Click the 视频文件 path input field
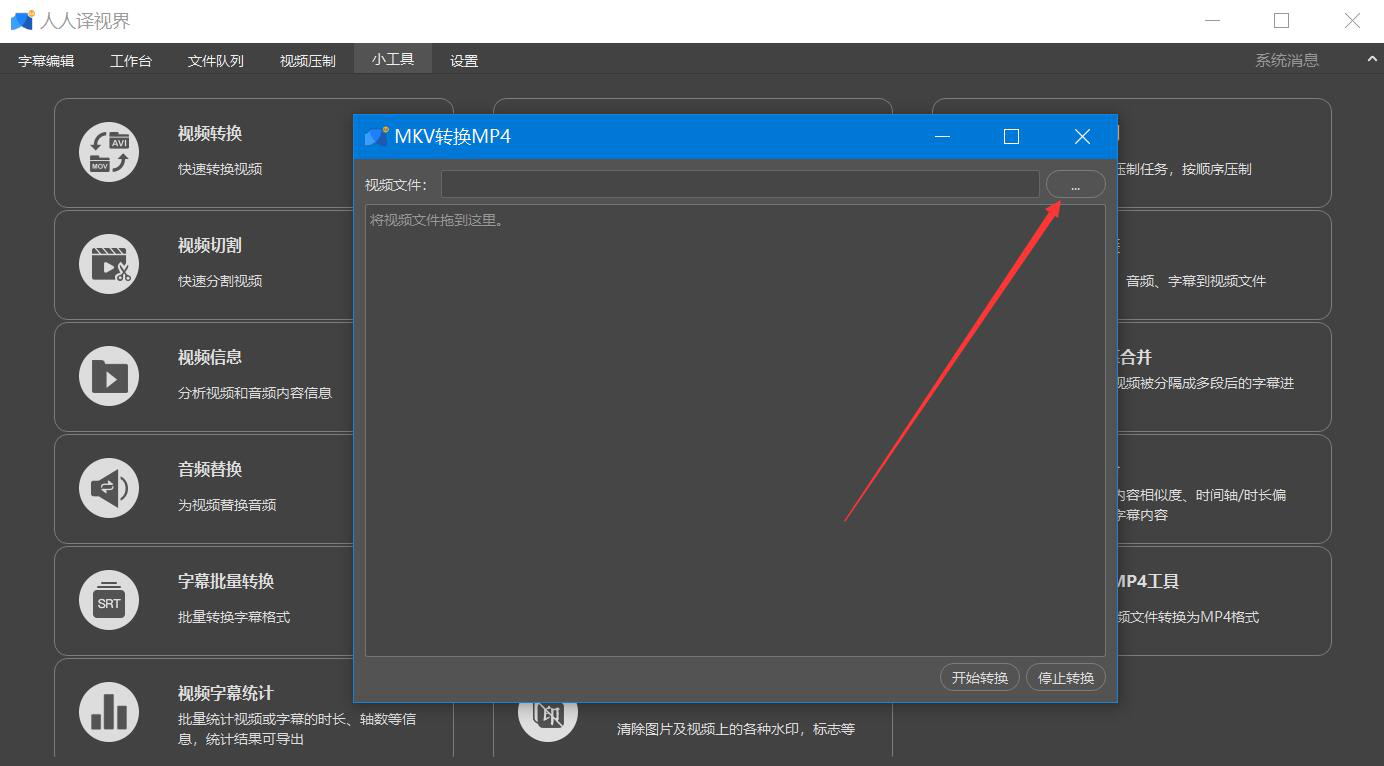The width and height of the screenshot is (1384, 766). coord(739,183)
